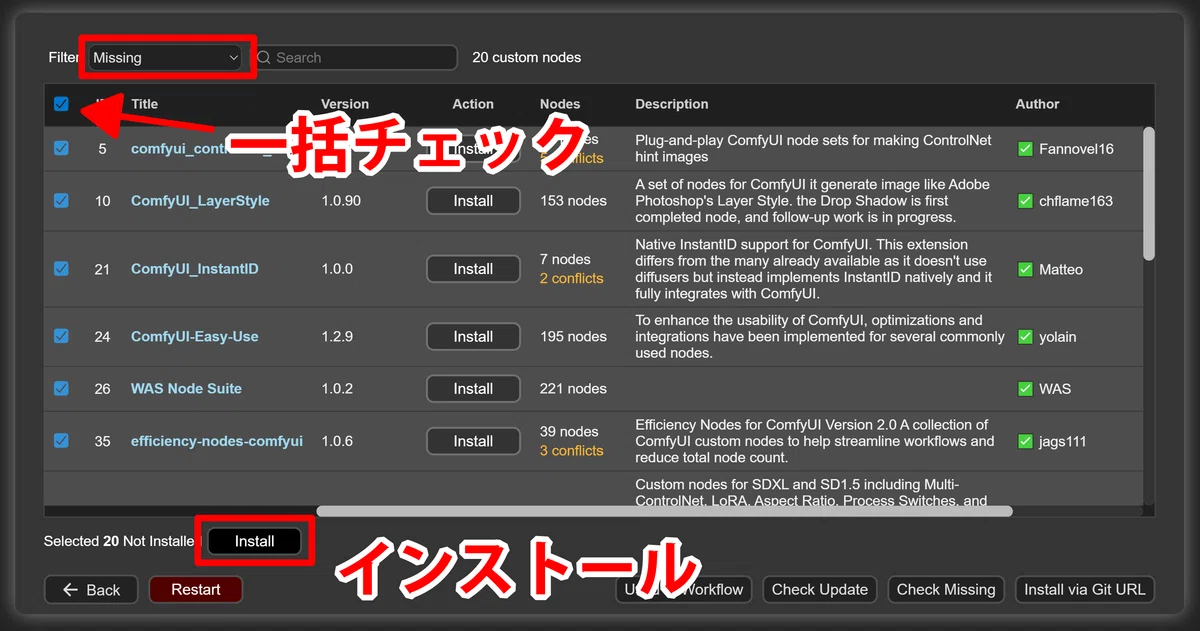Click the Check Update button
The image size is (1200, 631).
(820, 590)
